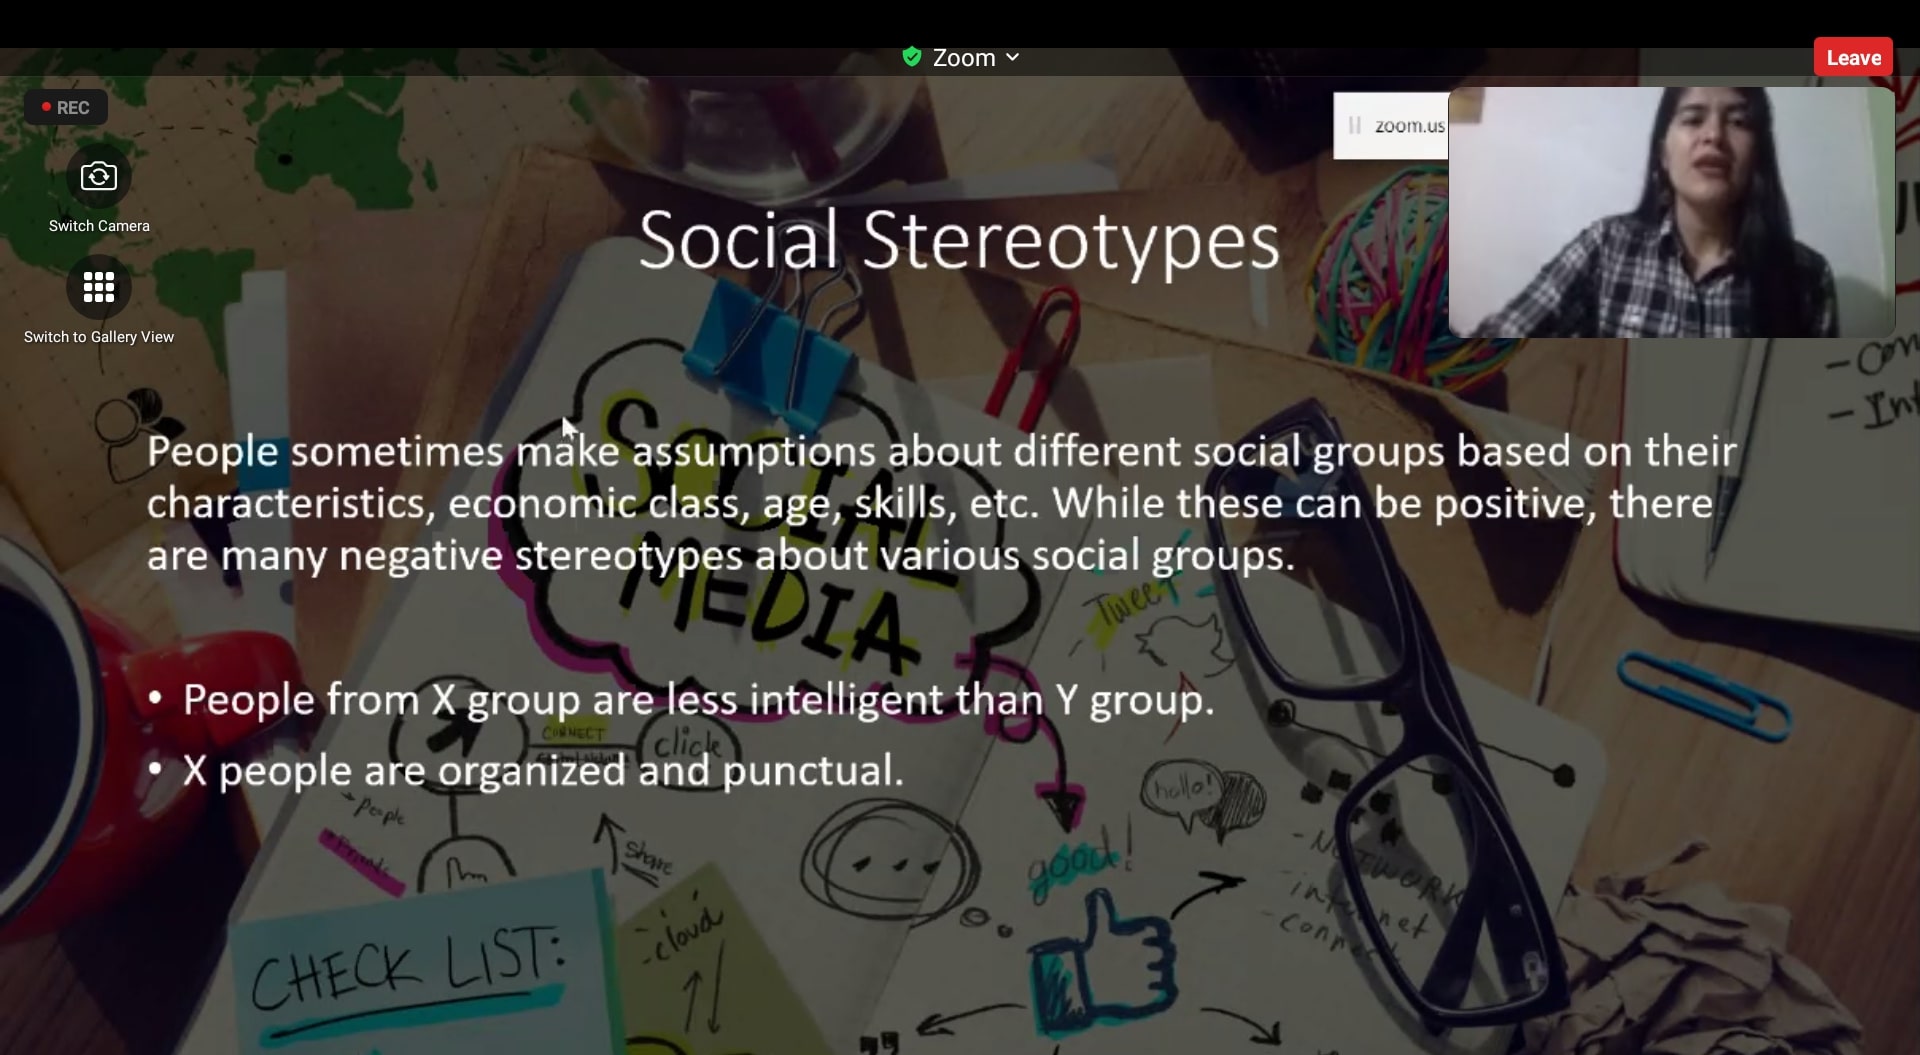
Task: Click the paragraph starting "People sometimes make assumptions"
Action: point(942,504)
